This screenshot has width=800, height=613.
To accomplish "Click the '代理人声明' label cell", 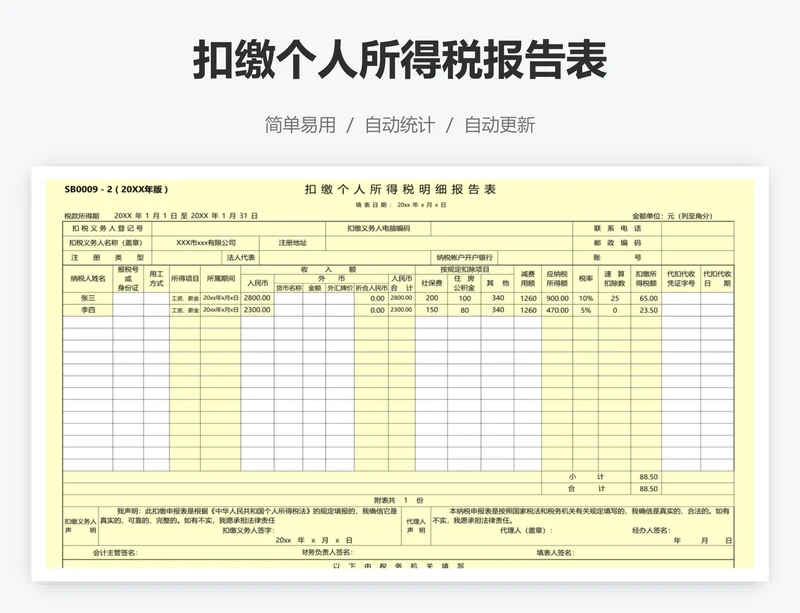I will click(416, 526).
